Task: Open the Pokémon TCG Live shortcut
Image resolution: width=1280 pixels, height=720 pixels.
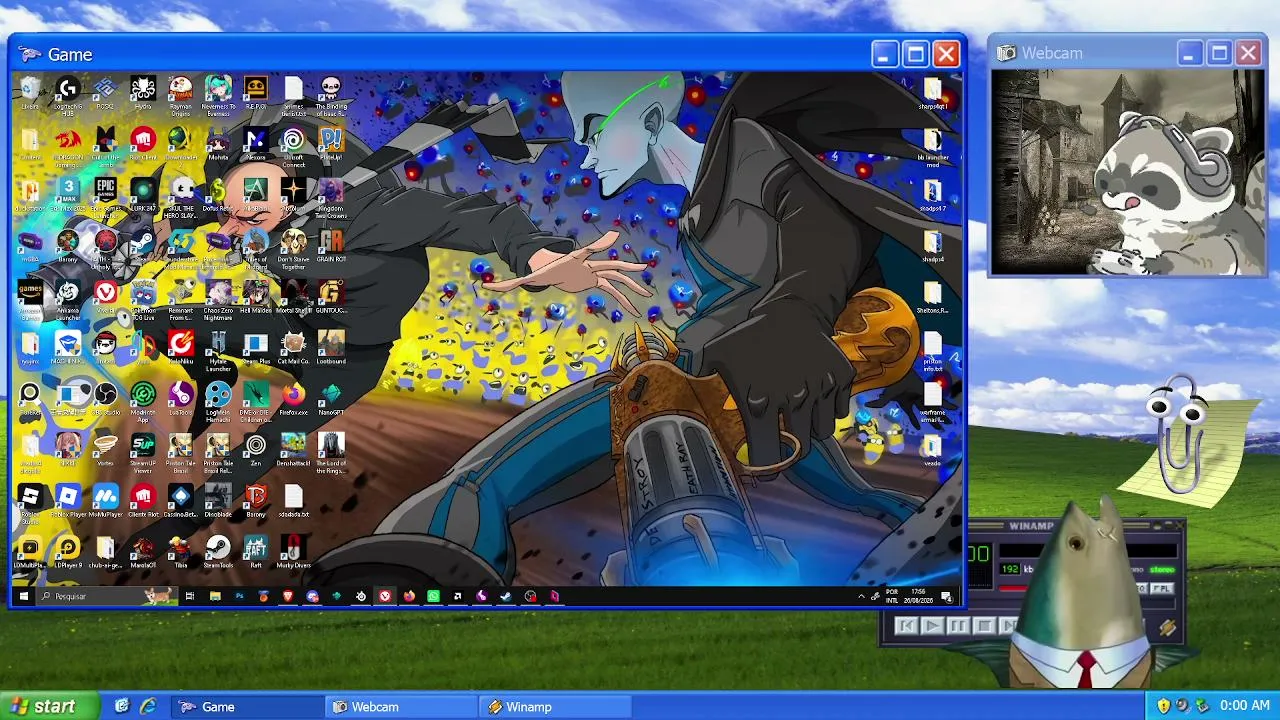Action: tap(143, 298)
